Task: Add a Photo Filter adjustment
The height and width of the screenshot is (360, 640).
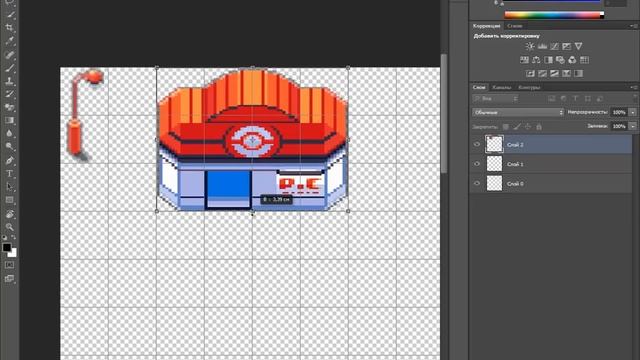Action: coord(560,60)
